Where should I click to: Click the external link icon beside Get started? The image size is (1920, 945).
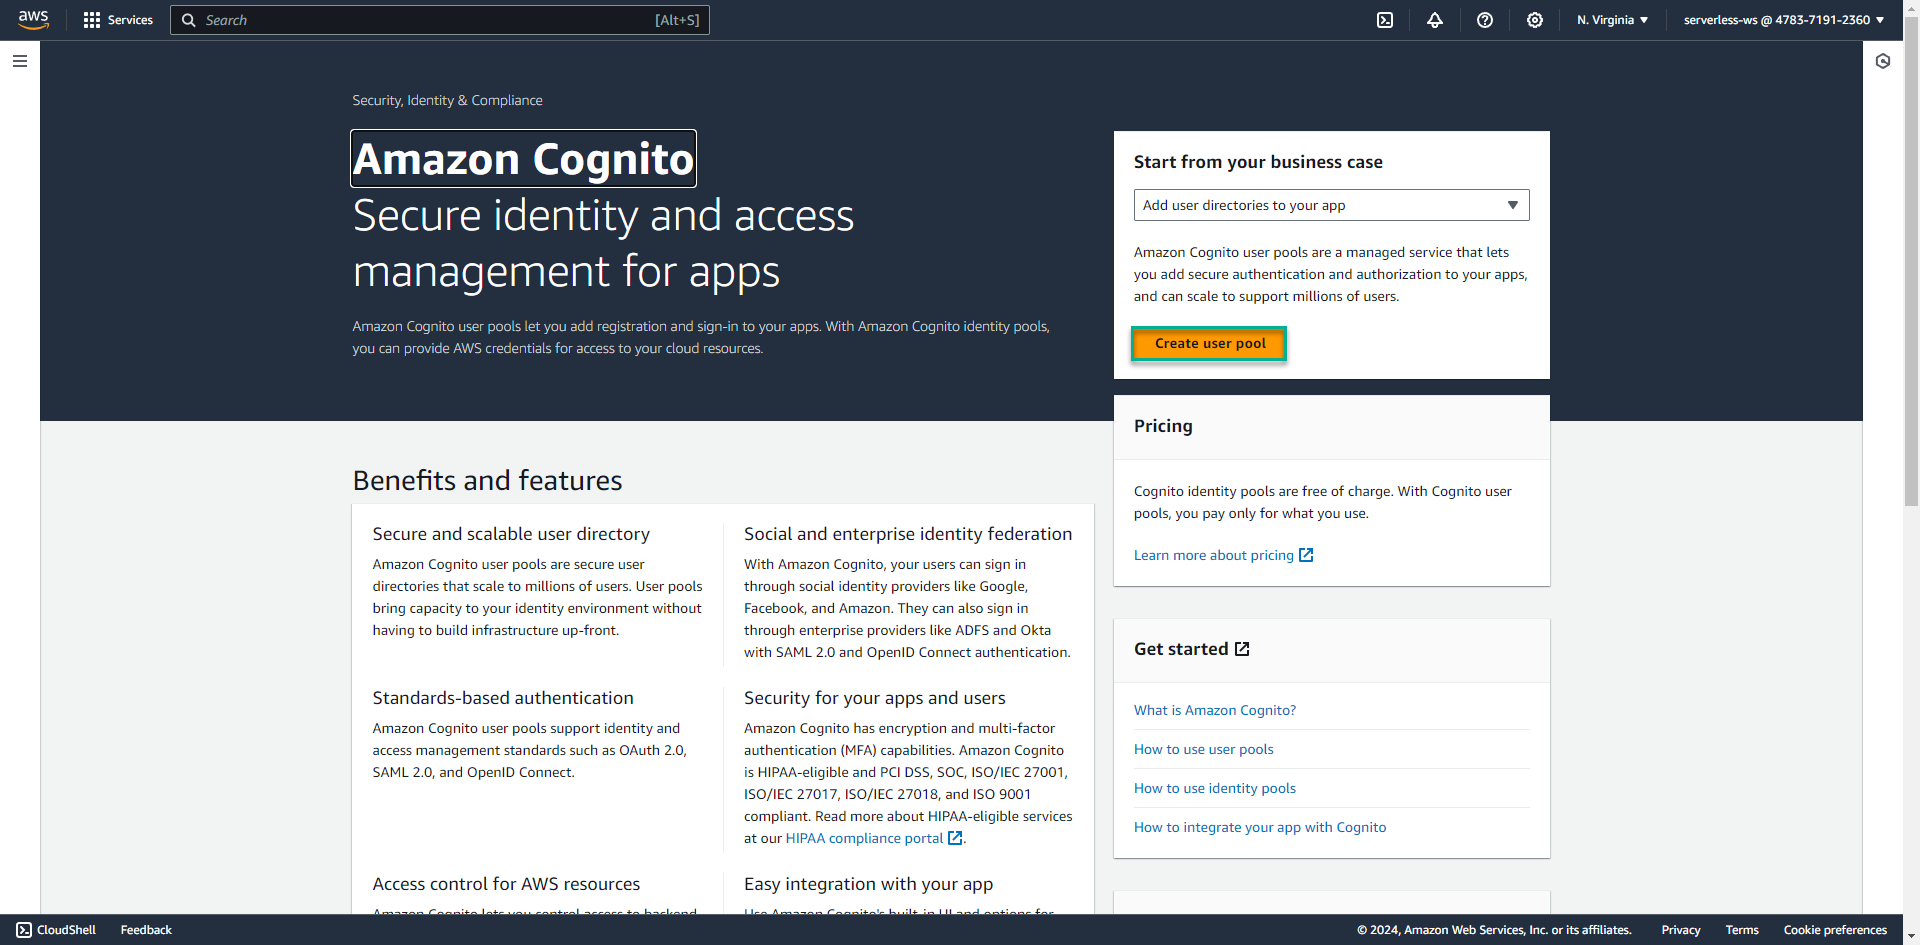(x=1242, y=649)
